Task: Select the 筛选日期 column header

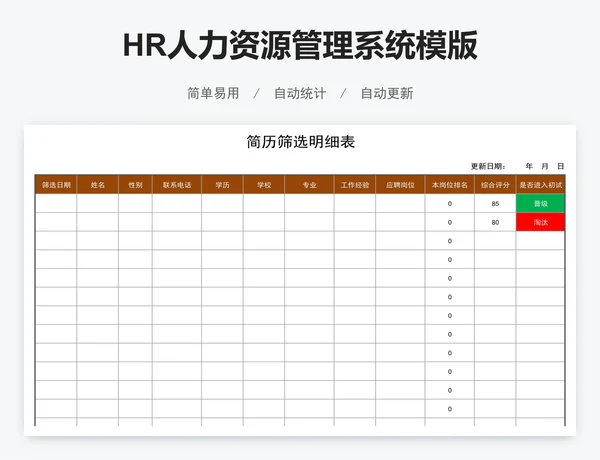Action: pos(56,185)
